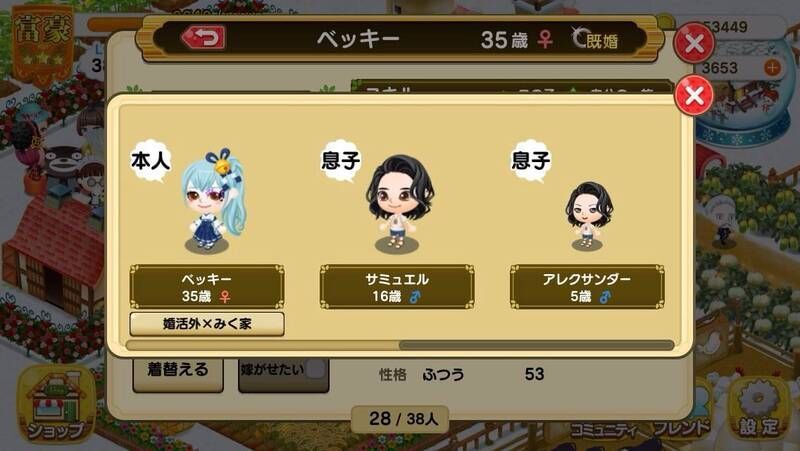
Task: Open the ショップ shop icon
Action: (x=56, y=405)
